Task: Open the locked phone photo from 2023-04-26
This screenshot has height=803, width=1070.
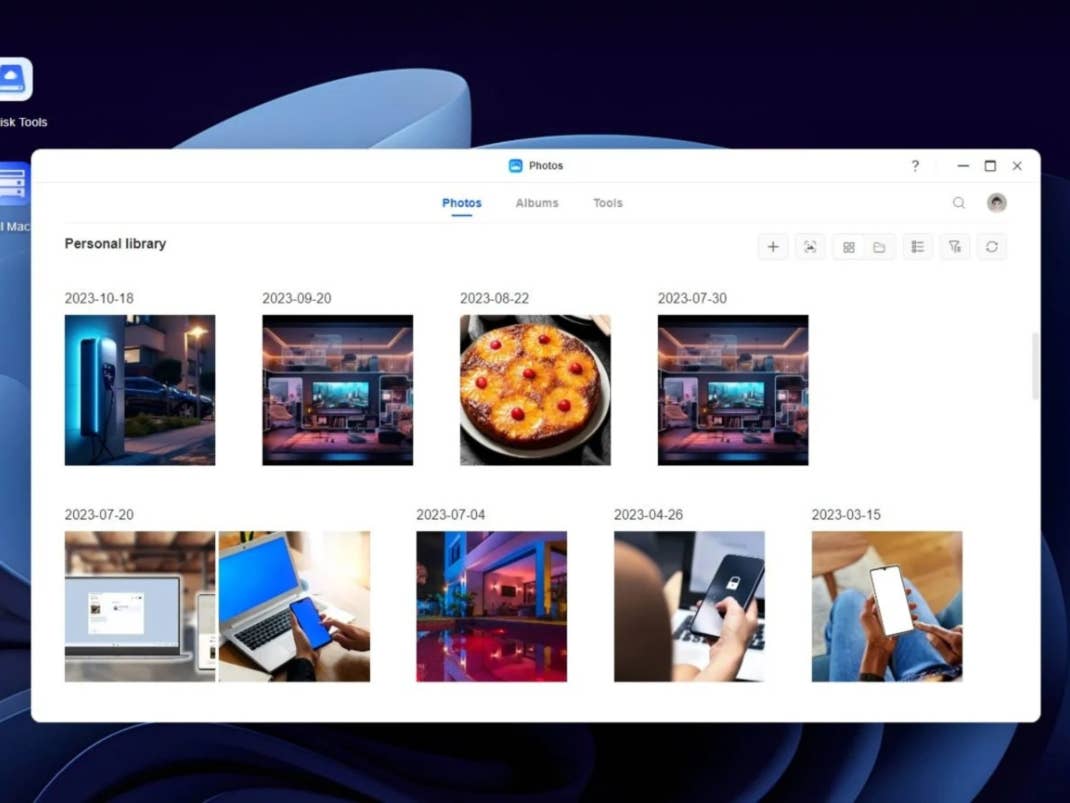Action: pos(689,607)
